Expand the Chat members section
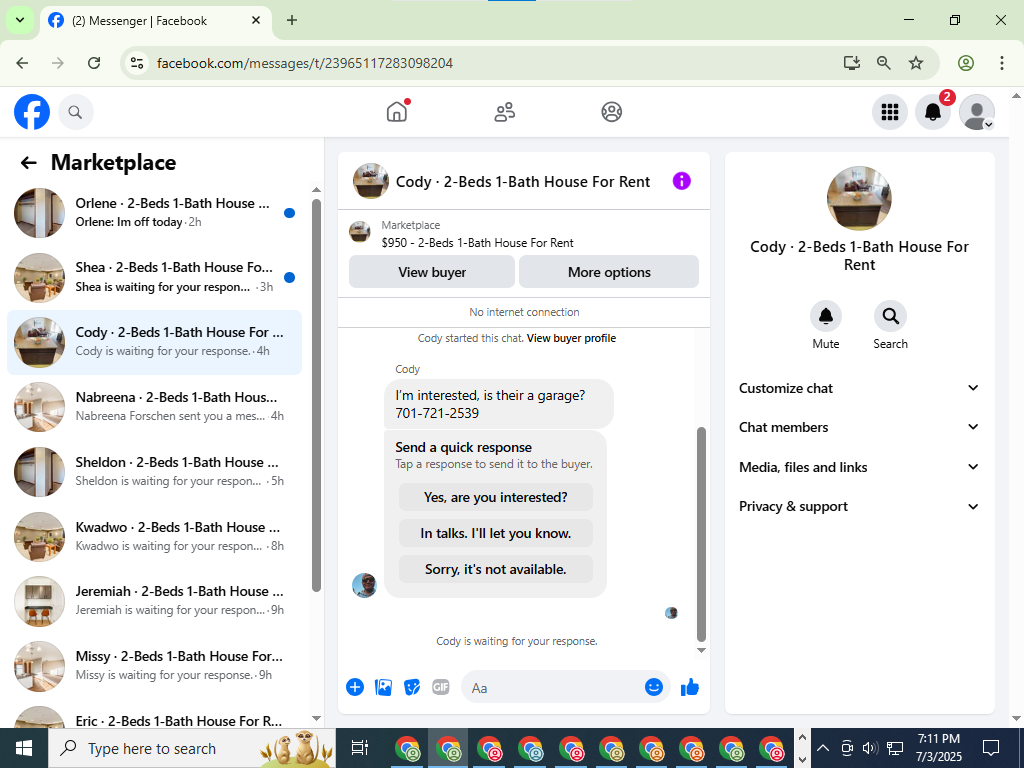 click(859, 427)
